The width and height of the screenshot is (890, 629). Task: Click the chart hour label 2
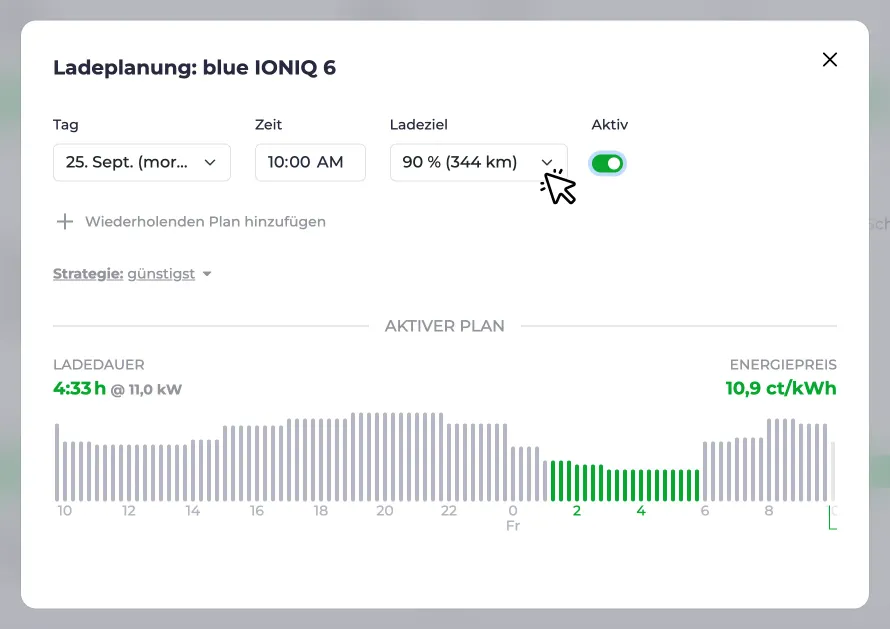click(577, 510)
